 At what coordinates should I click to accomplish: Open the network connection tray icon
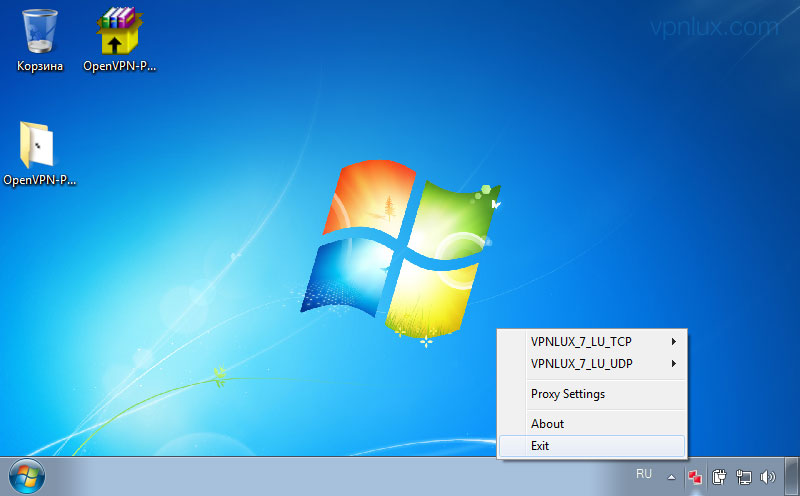tap(743, 477)
